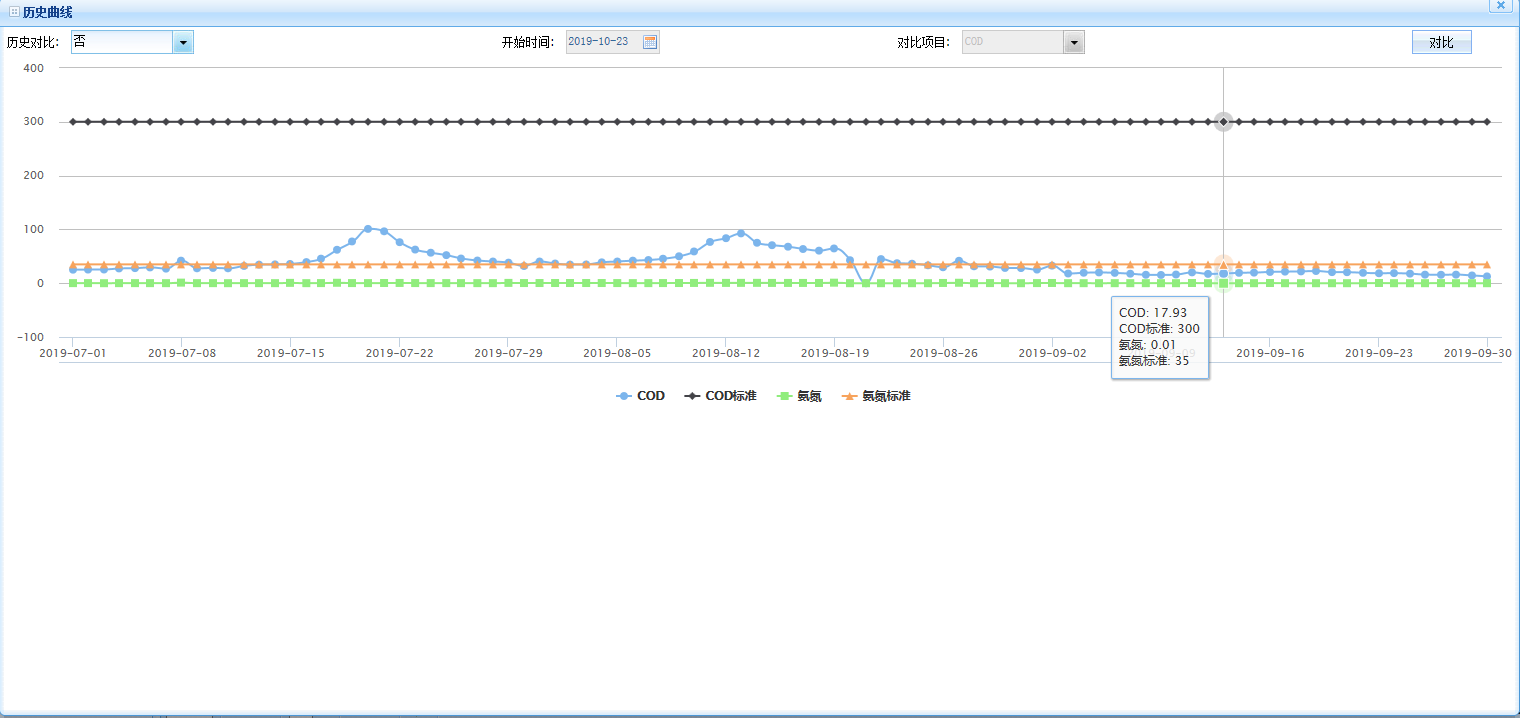Toggle the 氨氮标准 legend entry
Viewport: 1520px width, 718px height.
tap(876, 396)
